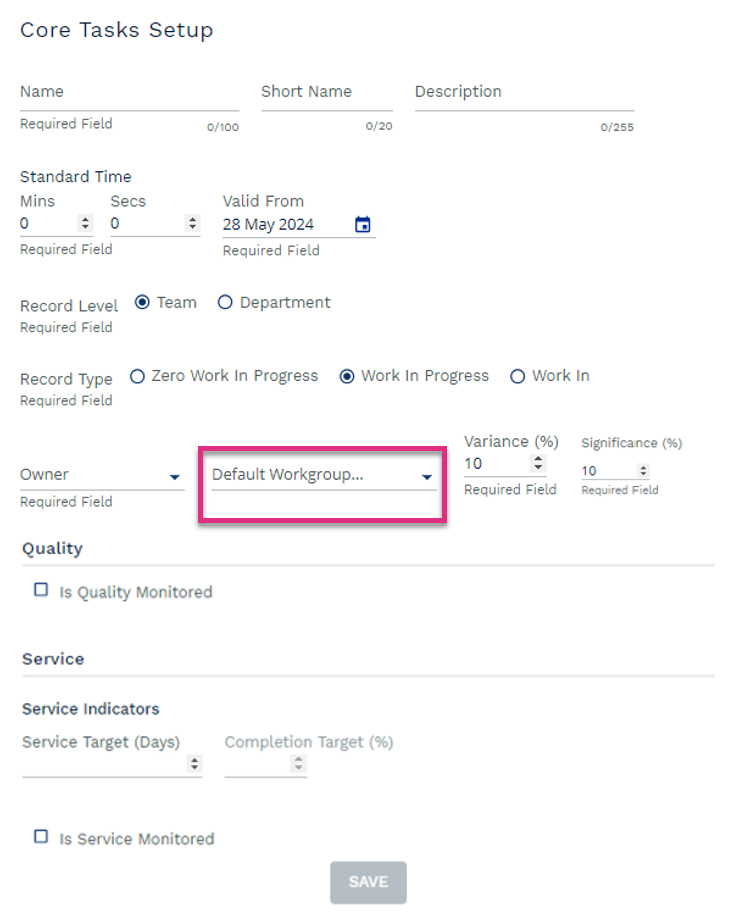The image size is (734, 918).
Task: Select the Work In record type
Action: 517,377
